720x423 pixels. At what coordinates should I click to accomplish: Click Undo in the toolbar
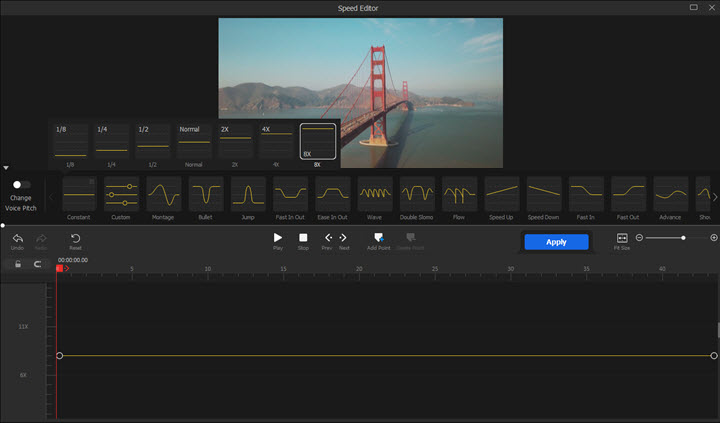tap(17, 239)
